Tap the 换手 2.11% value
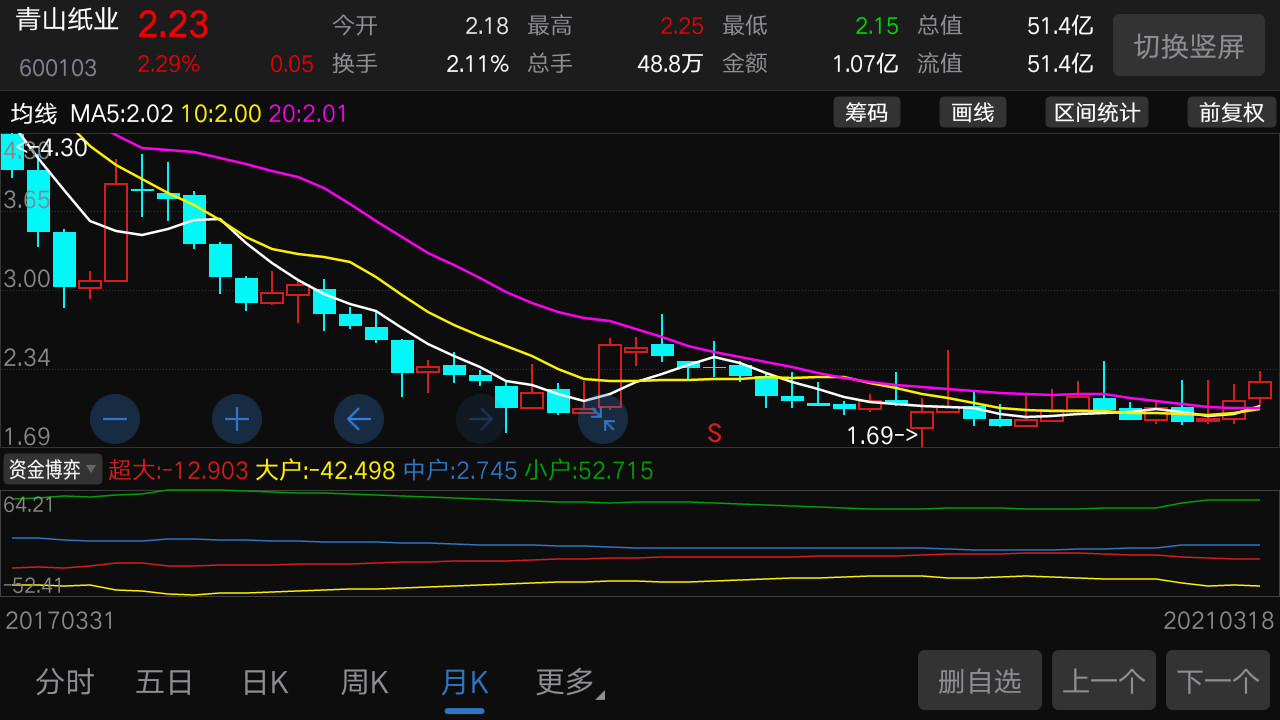This screenshot has width=1280, height=720. coord(478,64)
